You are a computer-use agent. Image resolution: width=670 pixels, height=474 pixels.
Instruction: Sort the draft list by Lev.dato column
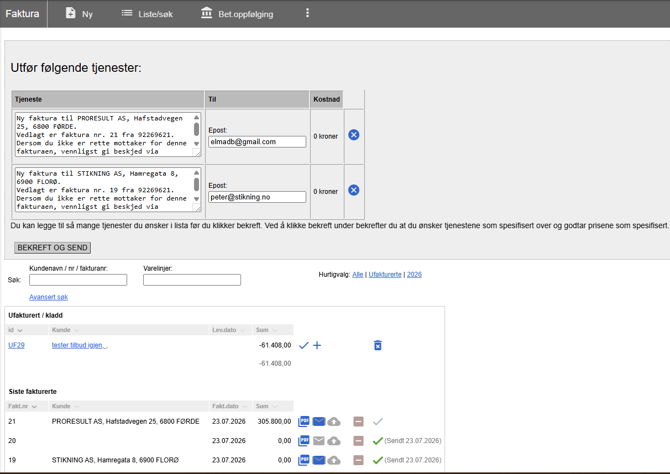(229, 330)
